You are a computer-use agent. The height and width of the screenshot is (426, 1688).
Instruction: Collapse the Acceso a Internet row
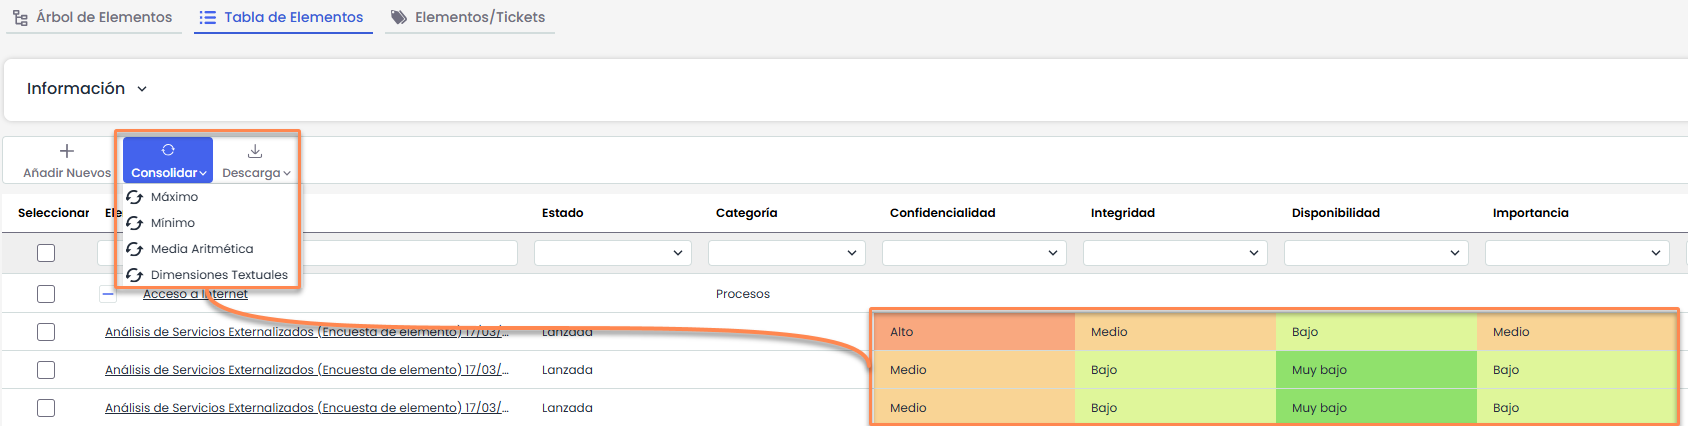(108, 294)
